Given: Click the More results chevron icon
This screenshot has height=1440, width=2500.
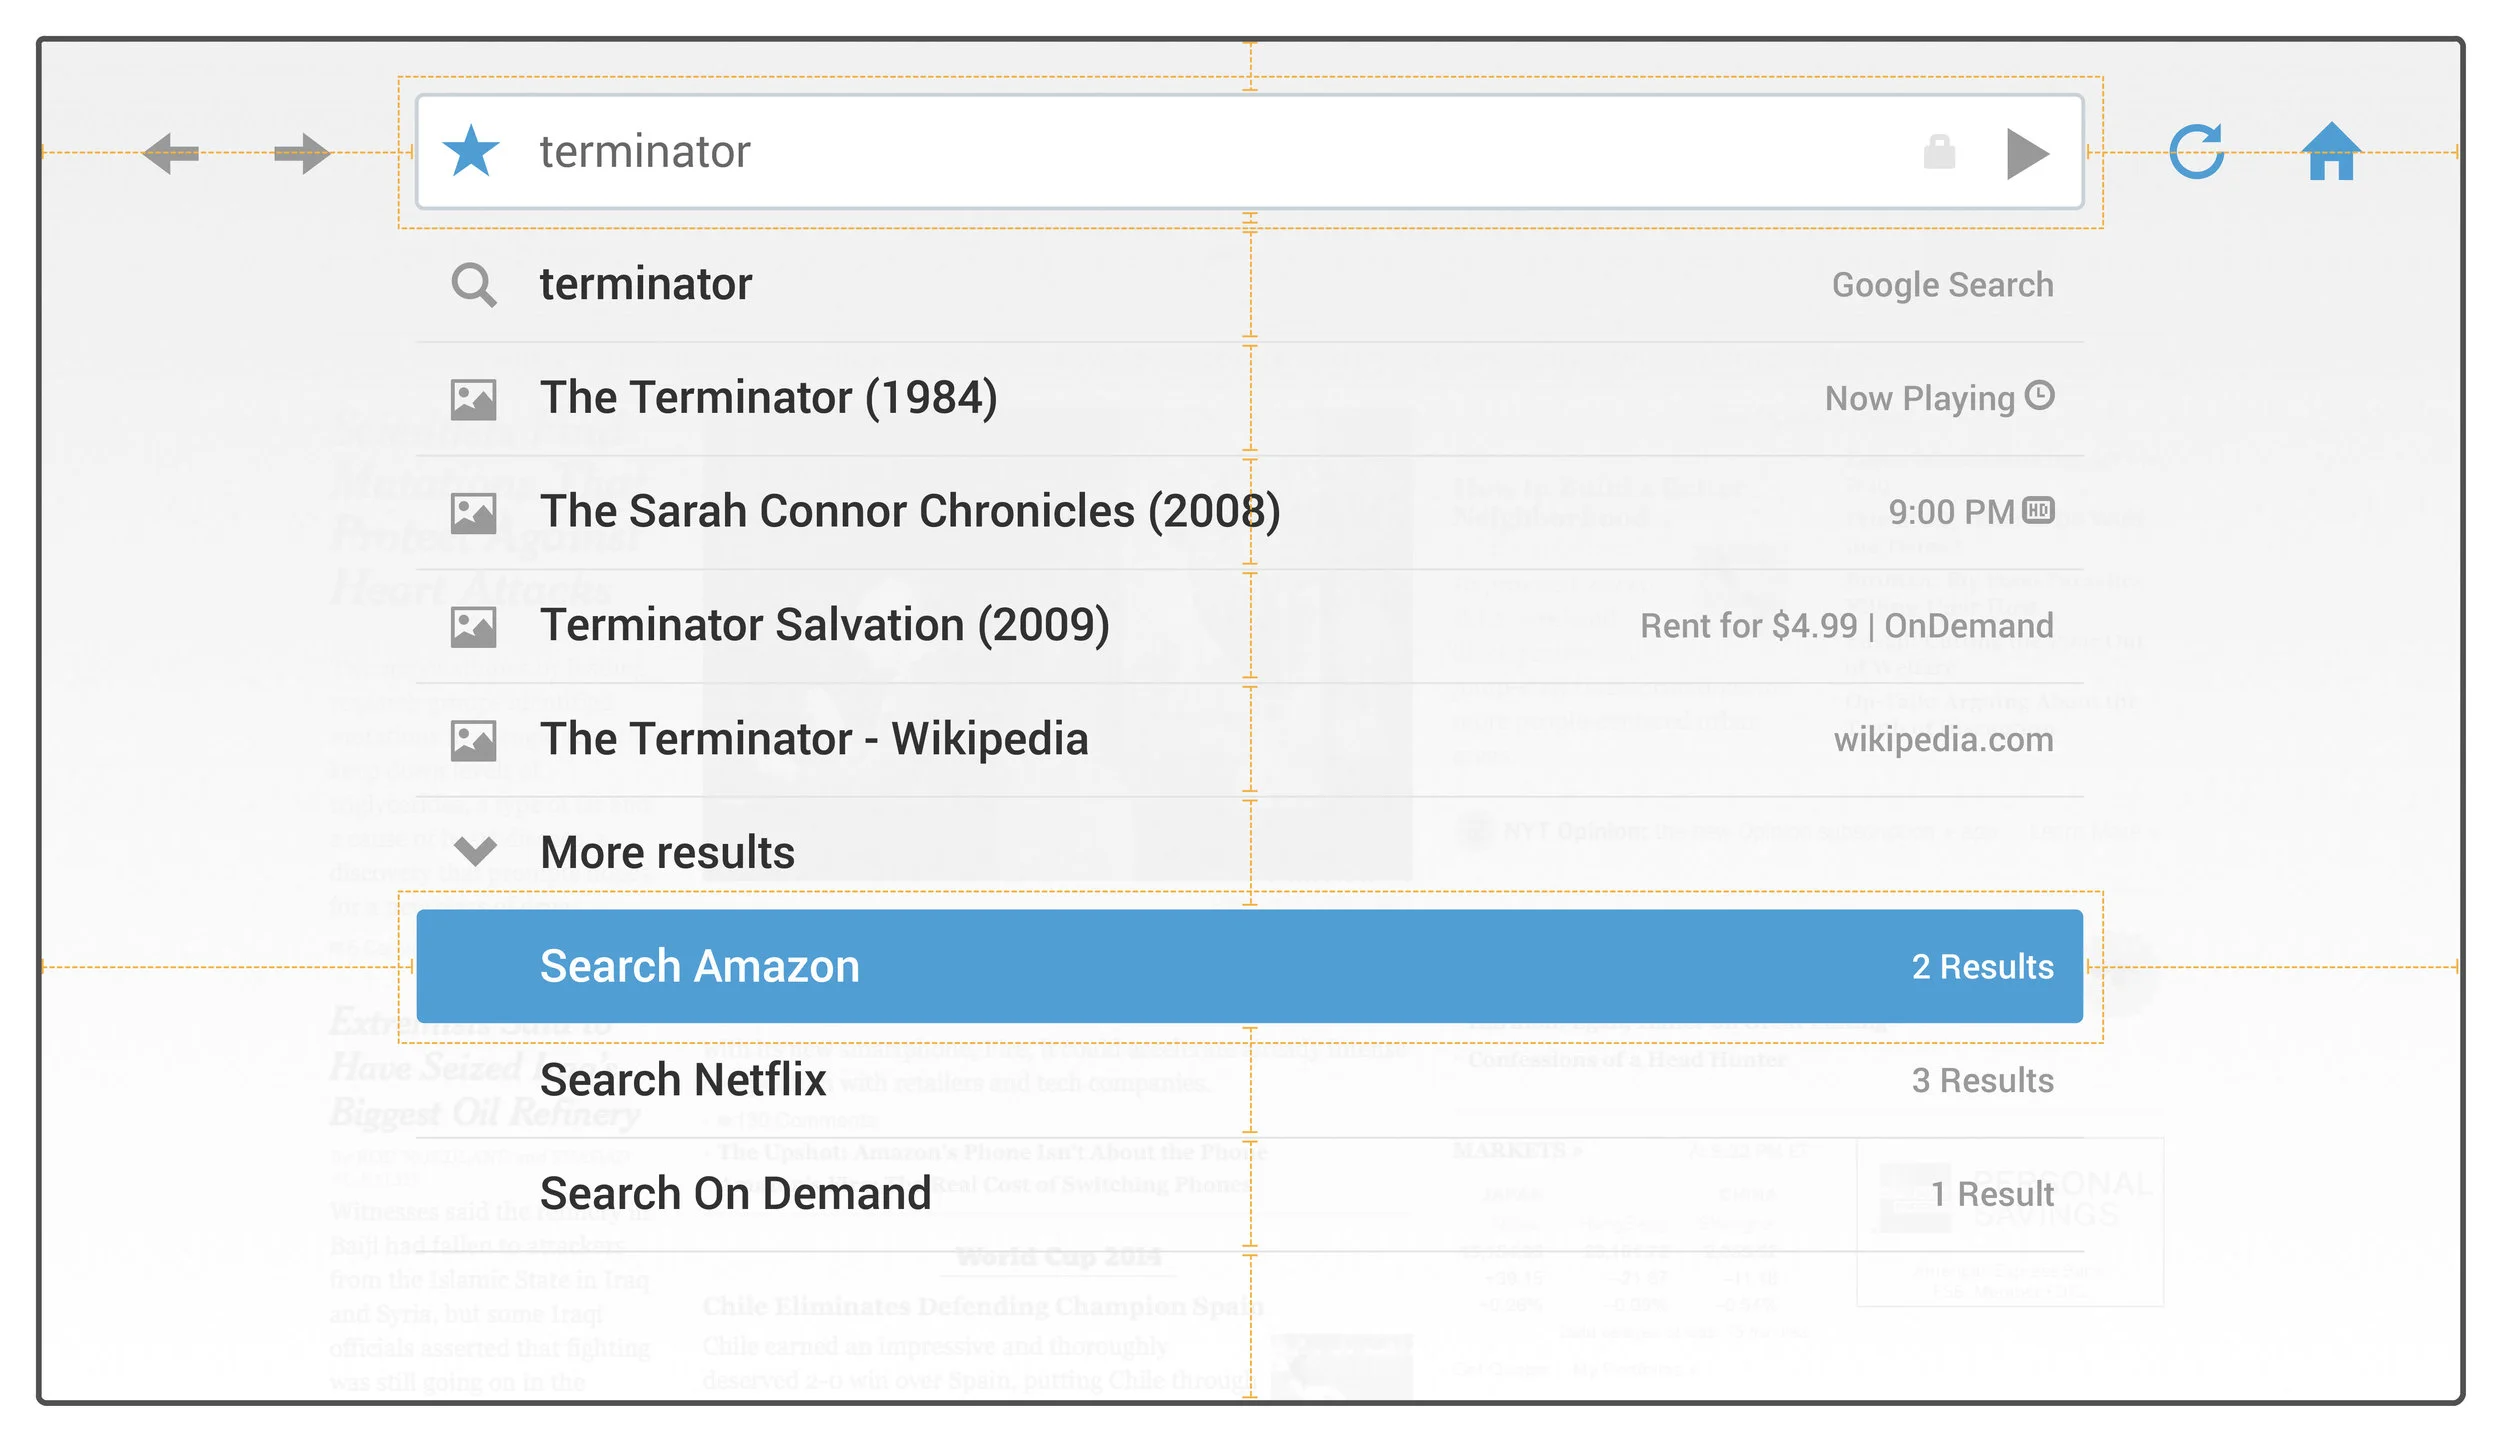Looking at the screenshot, I should click(x=474, y=852).
